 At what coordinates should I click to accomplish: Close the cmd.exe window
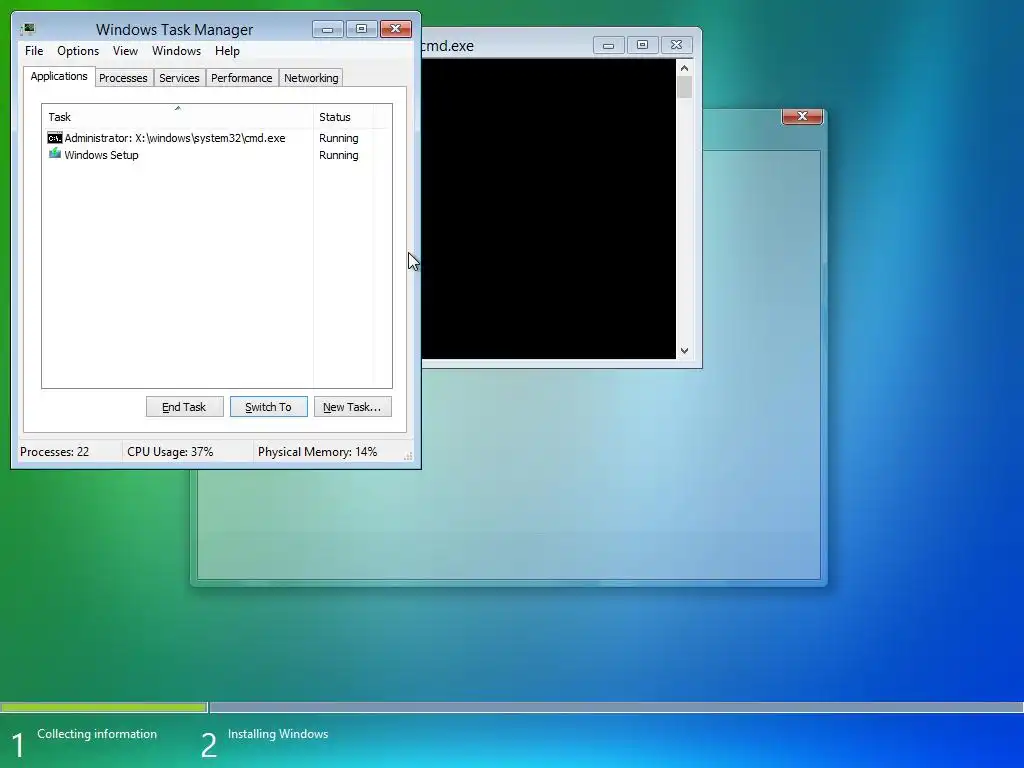pyautogui.click(x=676, y=45)
